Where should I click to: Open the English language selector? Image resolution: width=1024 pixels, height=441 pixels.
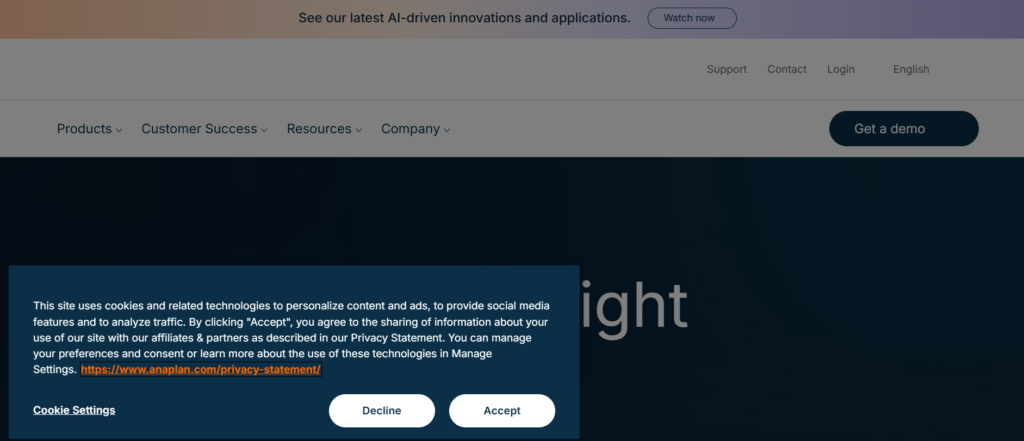point(911,69)
